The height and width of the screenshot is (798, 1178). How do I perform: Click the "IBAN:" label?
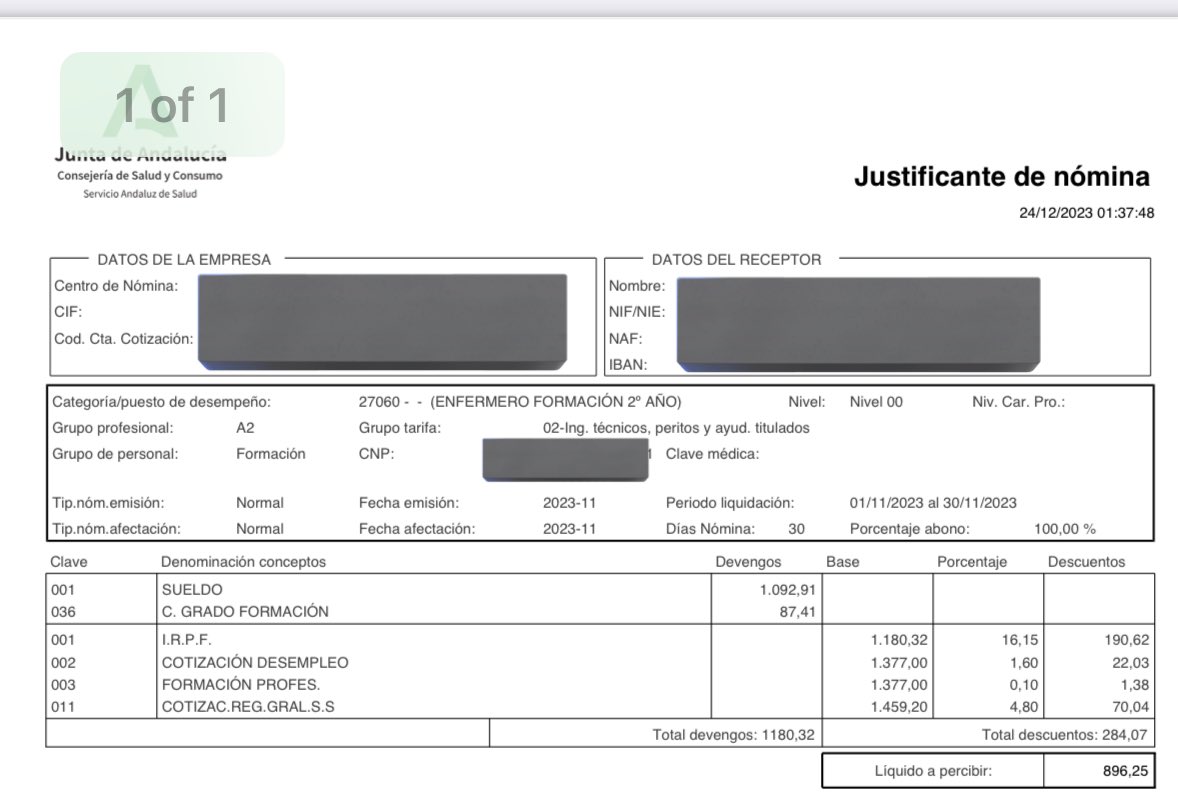pyautogui.click(x=628, y=364)
